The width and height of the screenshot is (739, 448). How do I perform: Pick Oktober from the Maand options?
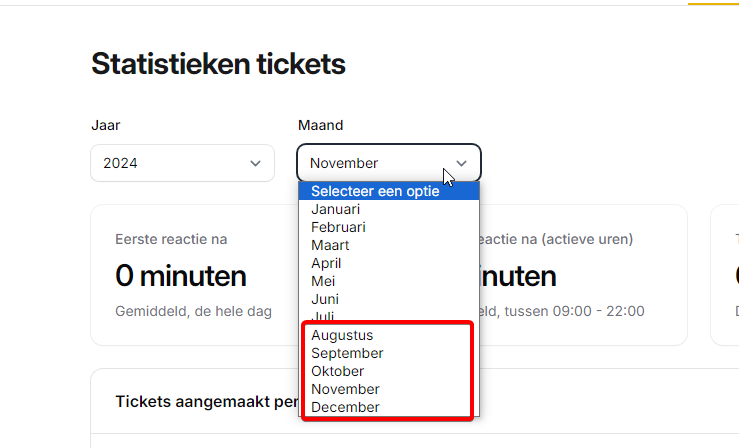click(337, 371)
